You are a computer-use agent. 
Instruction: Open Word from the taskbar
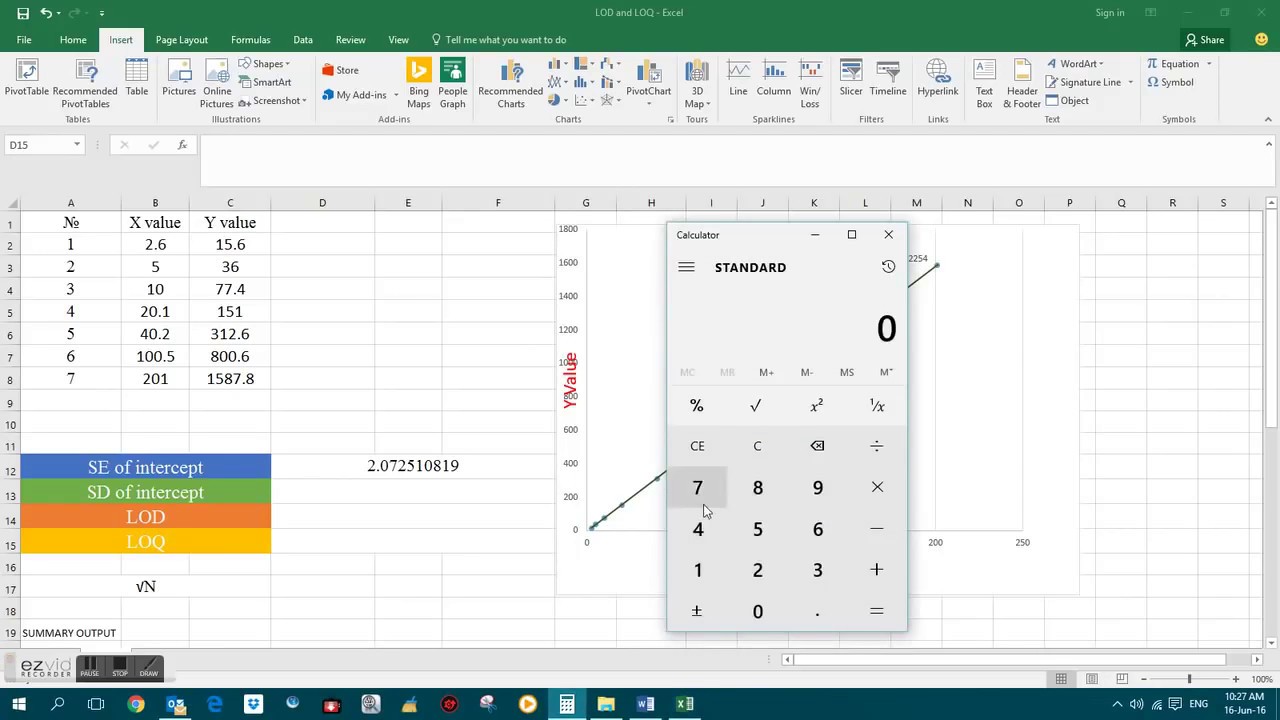[645, 704]
